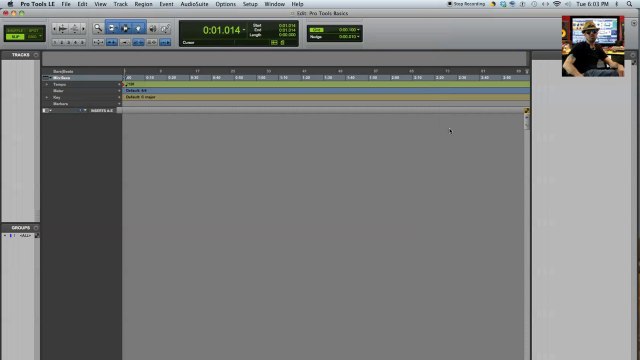
Task: Click plus button on Markers ruler
Action: coord(119,104)
